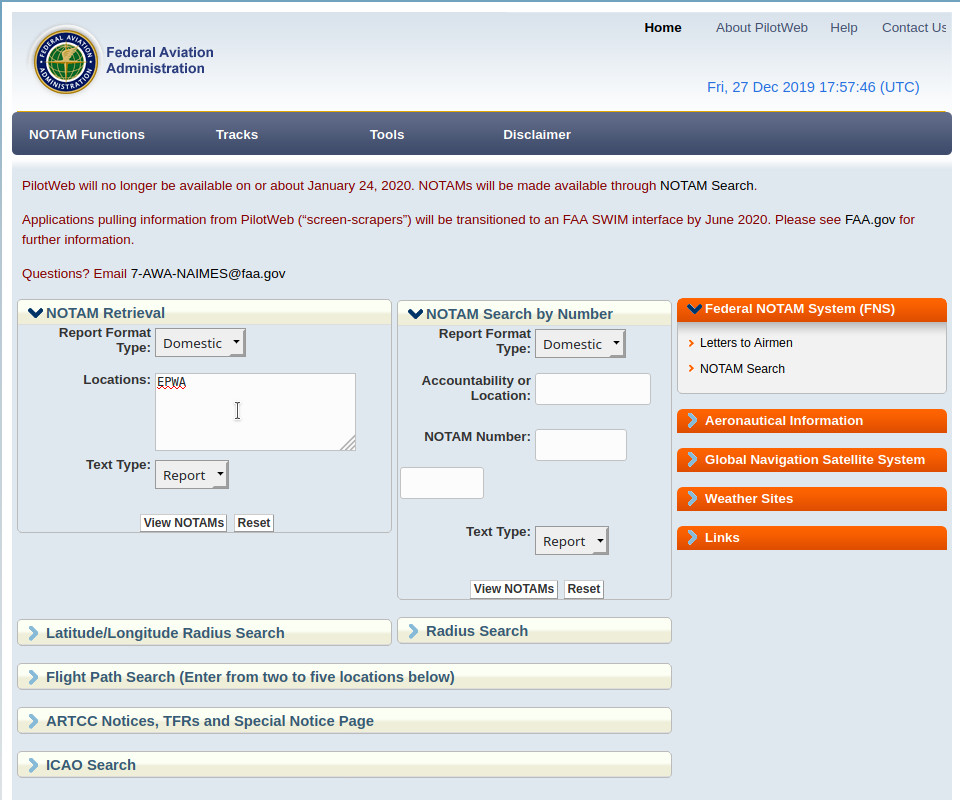Open the NOTAM Functions menu
The height and width of the screenshot is (800, 960).
87,135
